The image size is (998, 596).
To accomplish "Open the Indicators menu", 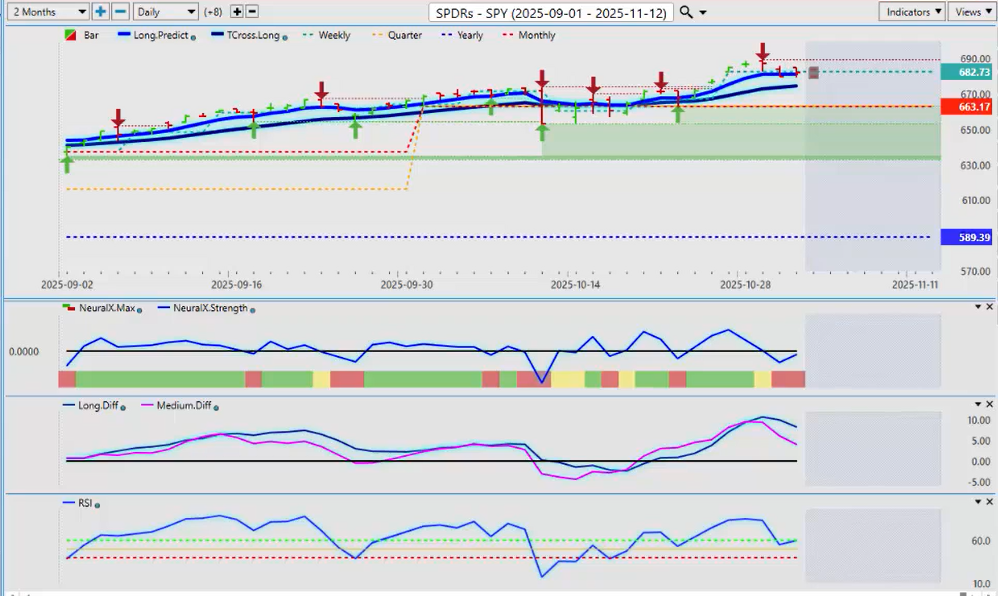I will click(912, 12).
